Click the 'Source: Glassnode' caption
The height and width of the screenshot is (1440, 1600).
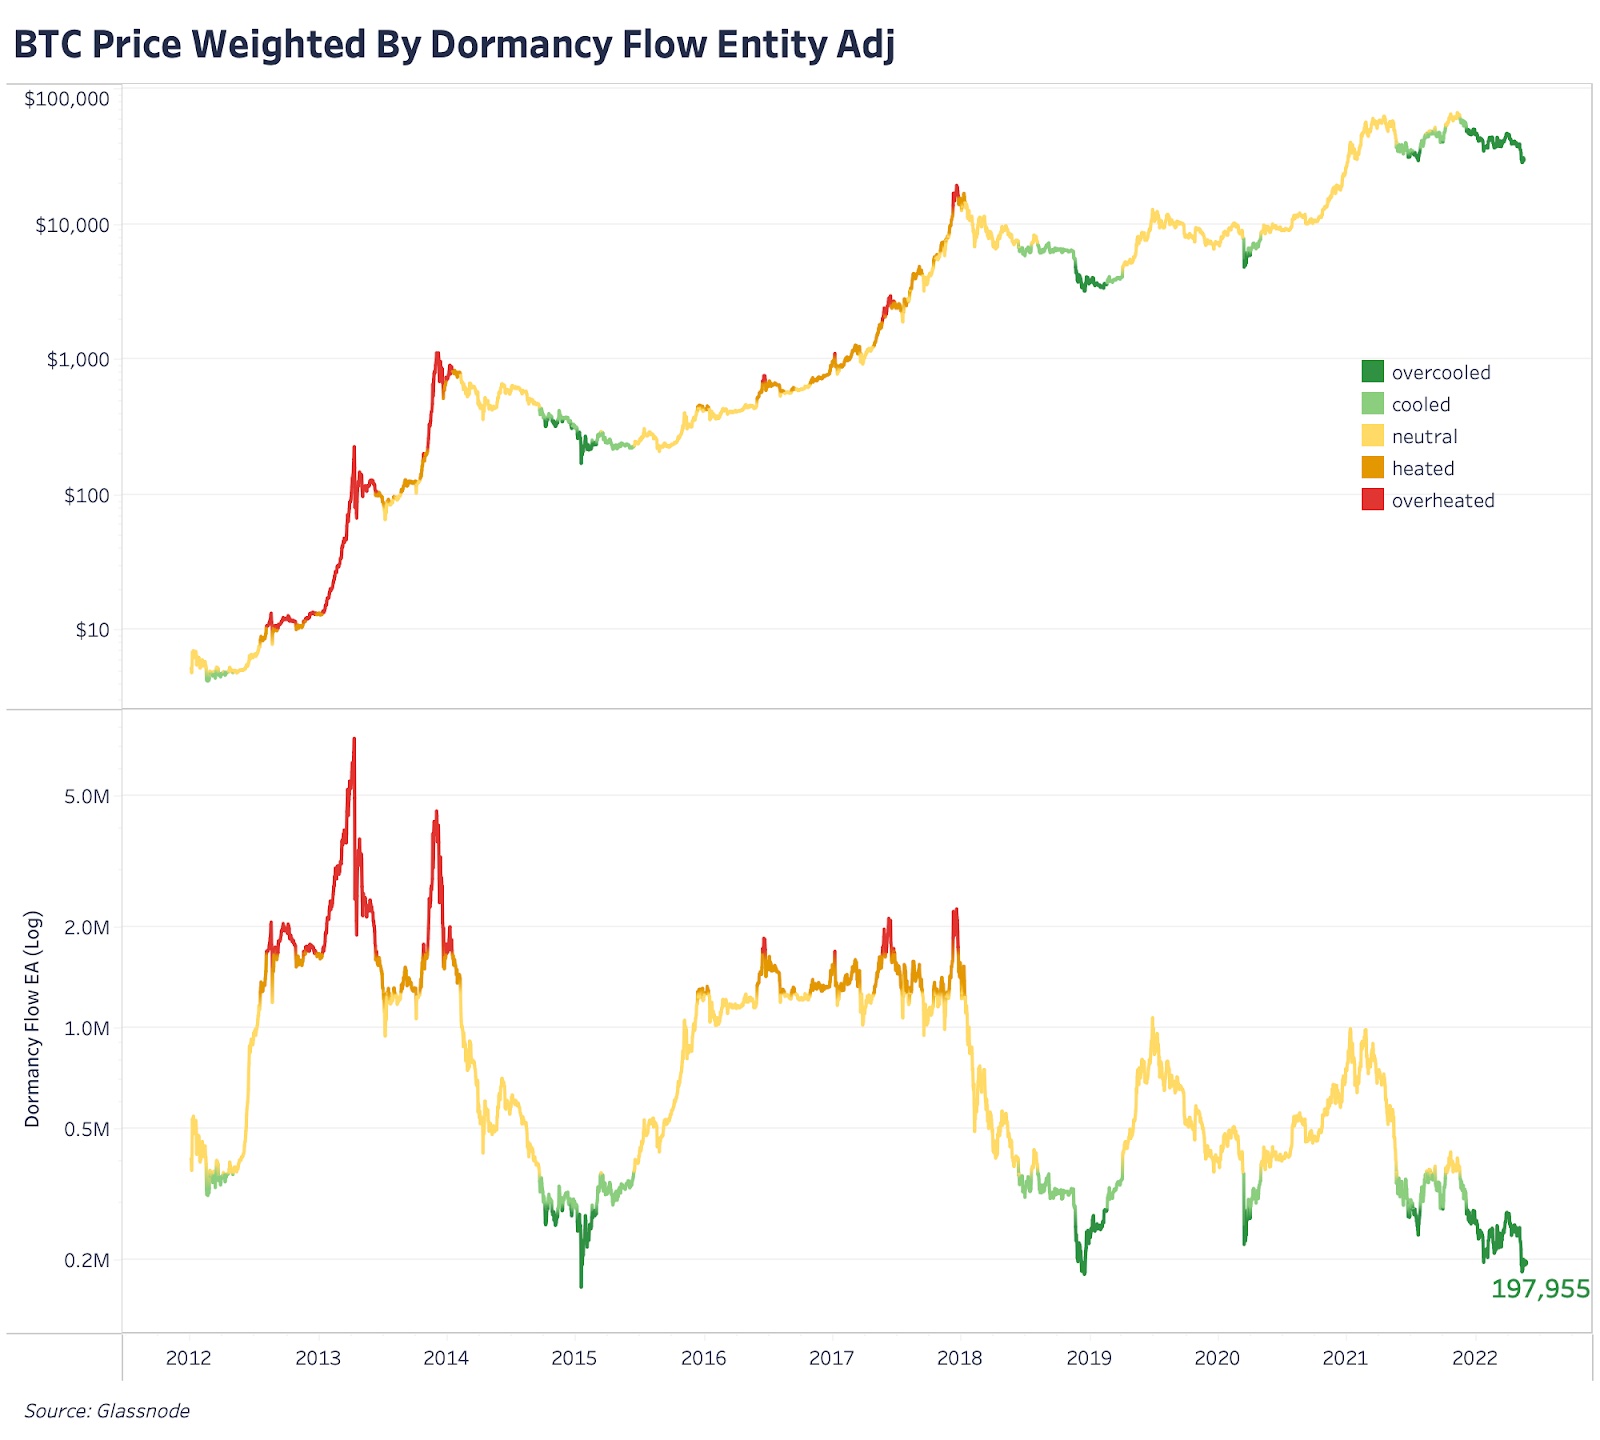click(107, 1411)
